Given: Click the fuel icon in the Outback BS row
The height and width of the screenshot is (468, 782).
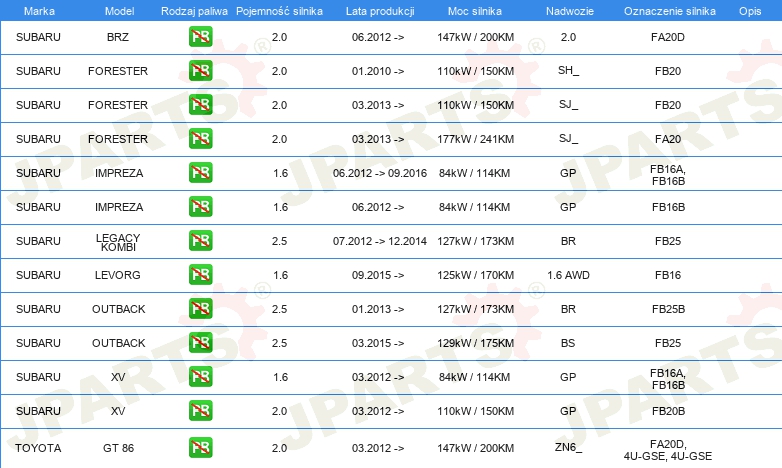Looking at the screenshot, I should click(x=200, y=342).
